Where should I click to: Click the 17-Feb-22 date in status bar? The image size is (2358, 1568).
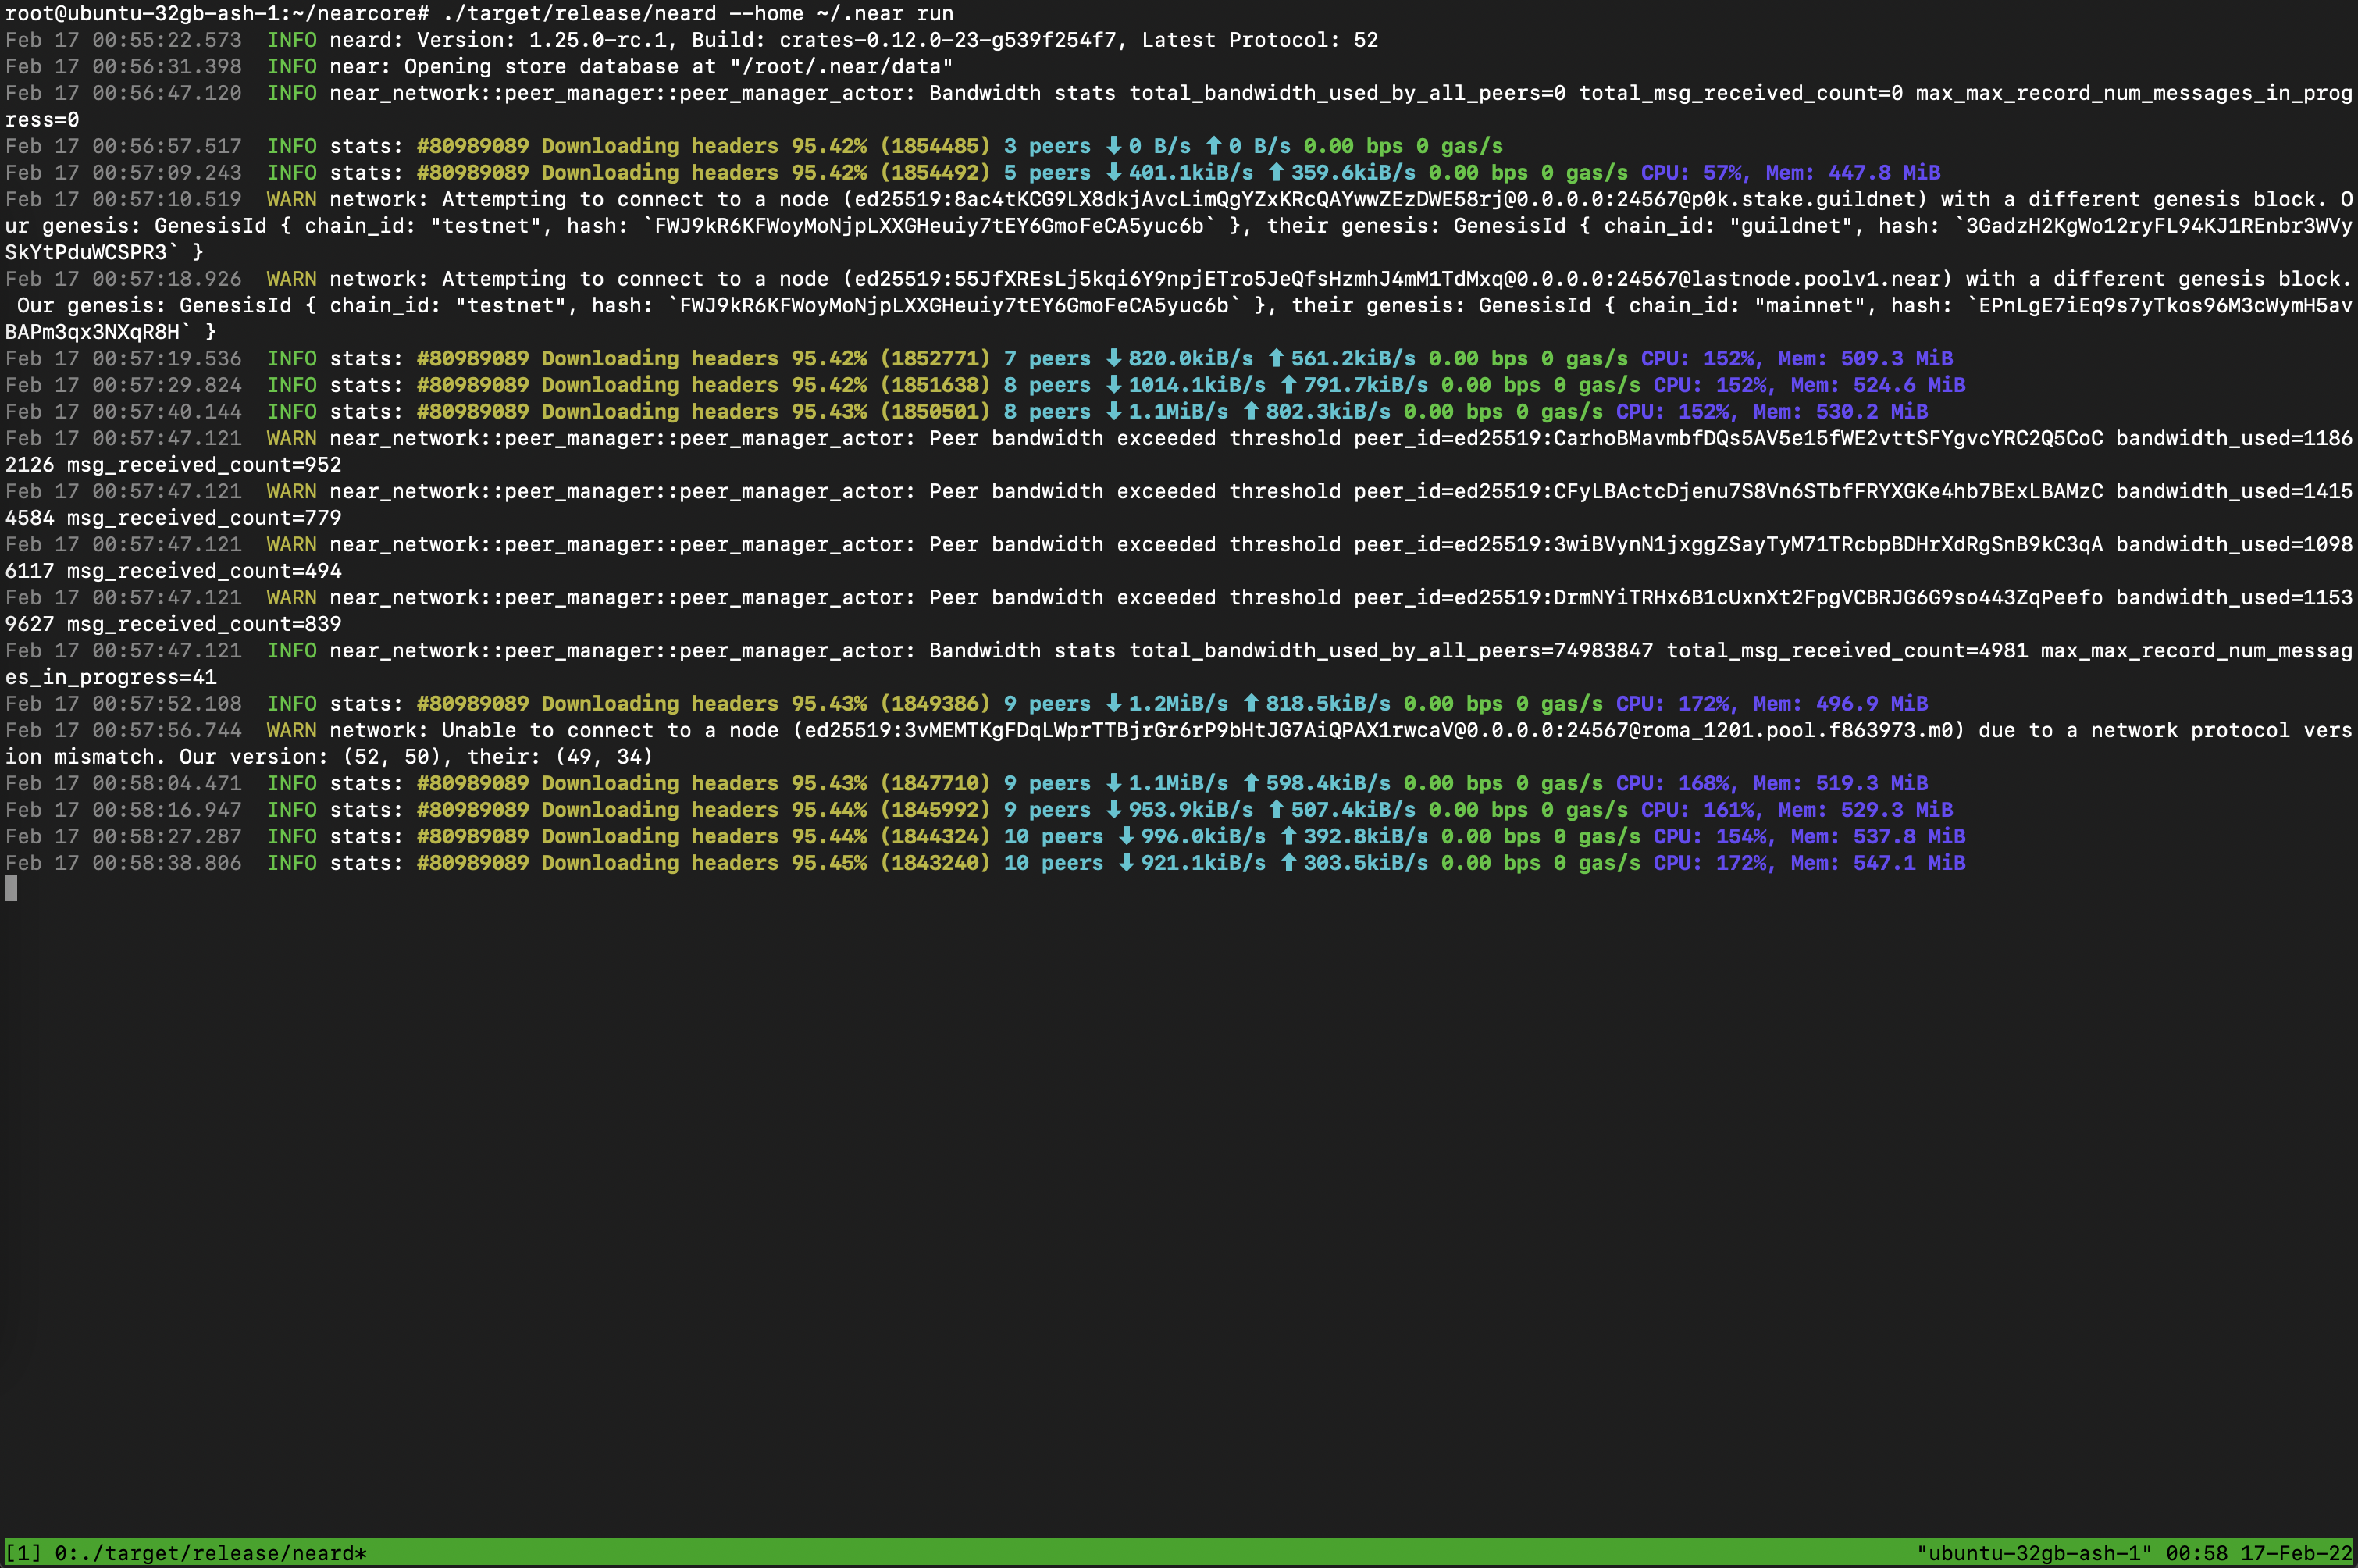pyautogui.click(x=2296, y=1553)
